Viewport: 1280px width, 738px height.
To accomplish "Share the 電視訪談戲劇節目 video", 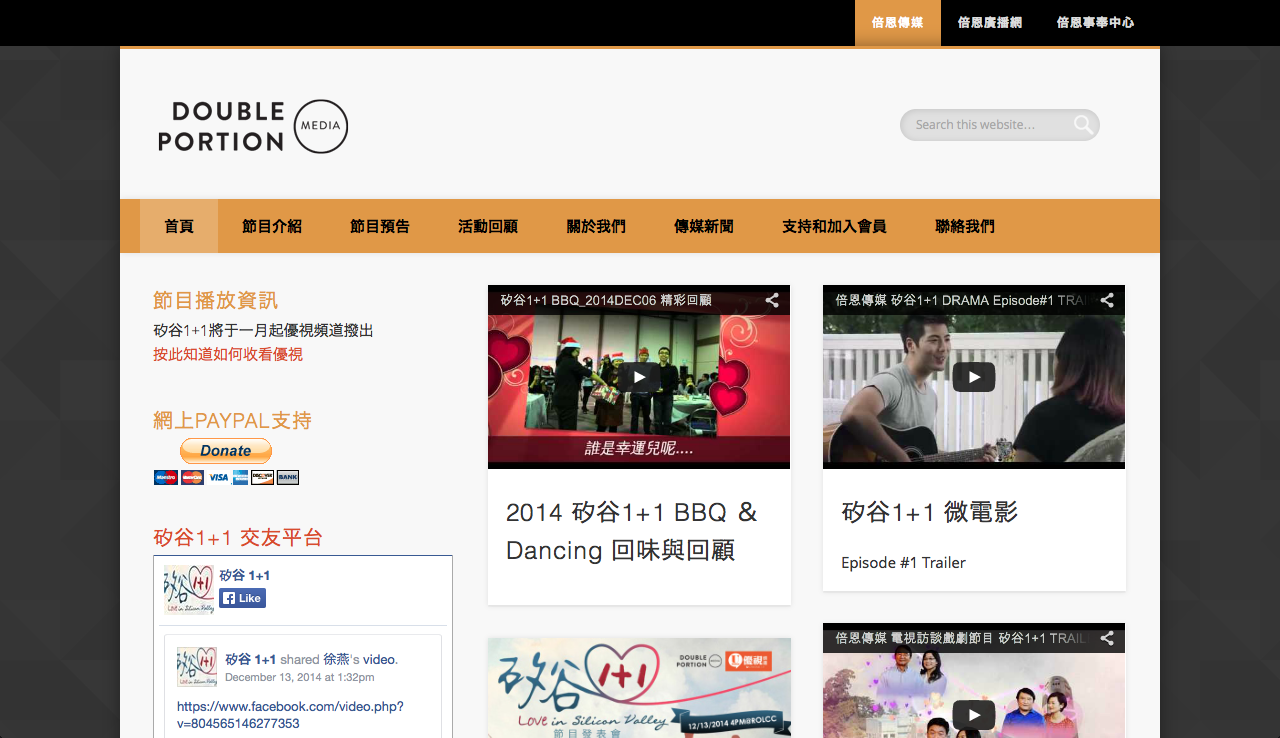I will tap(1107, 638).
